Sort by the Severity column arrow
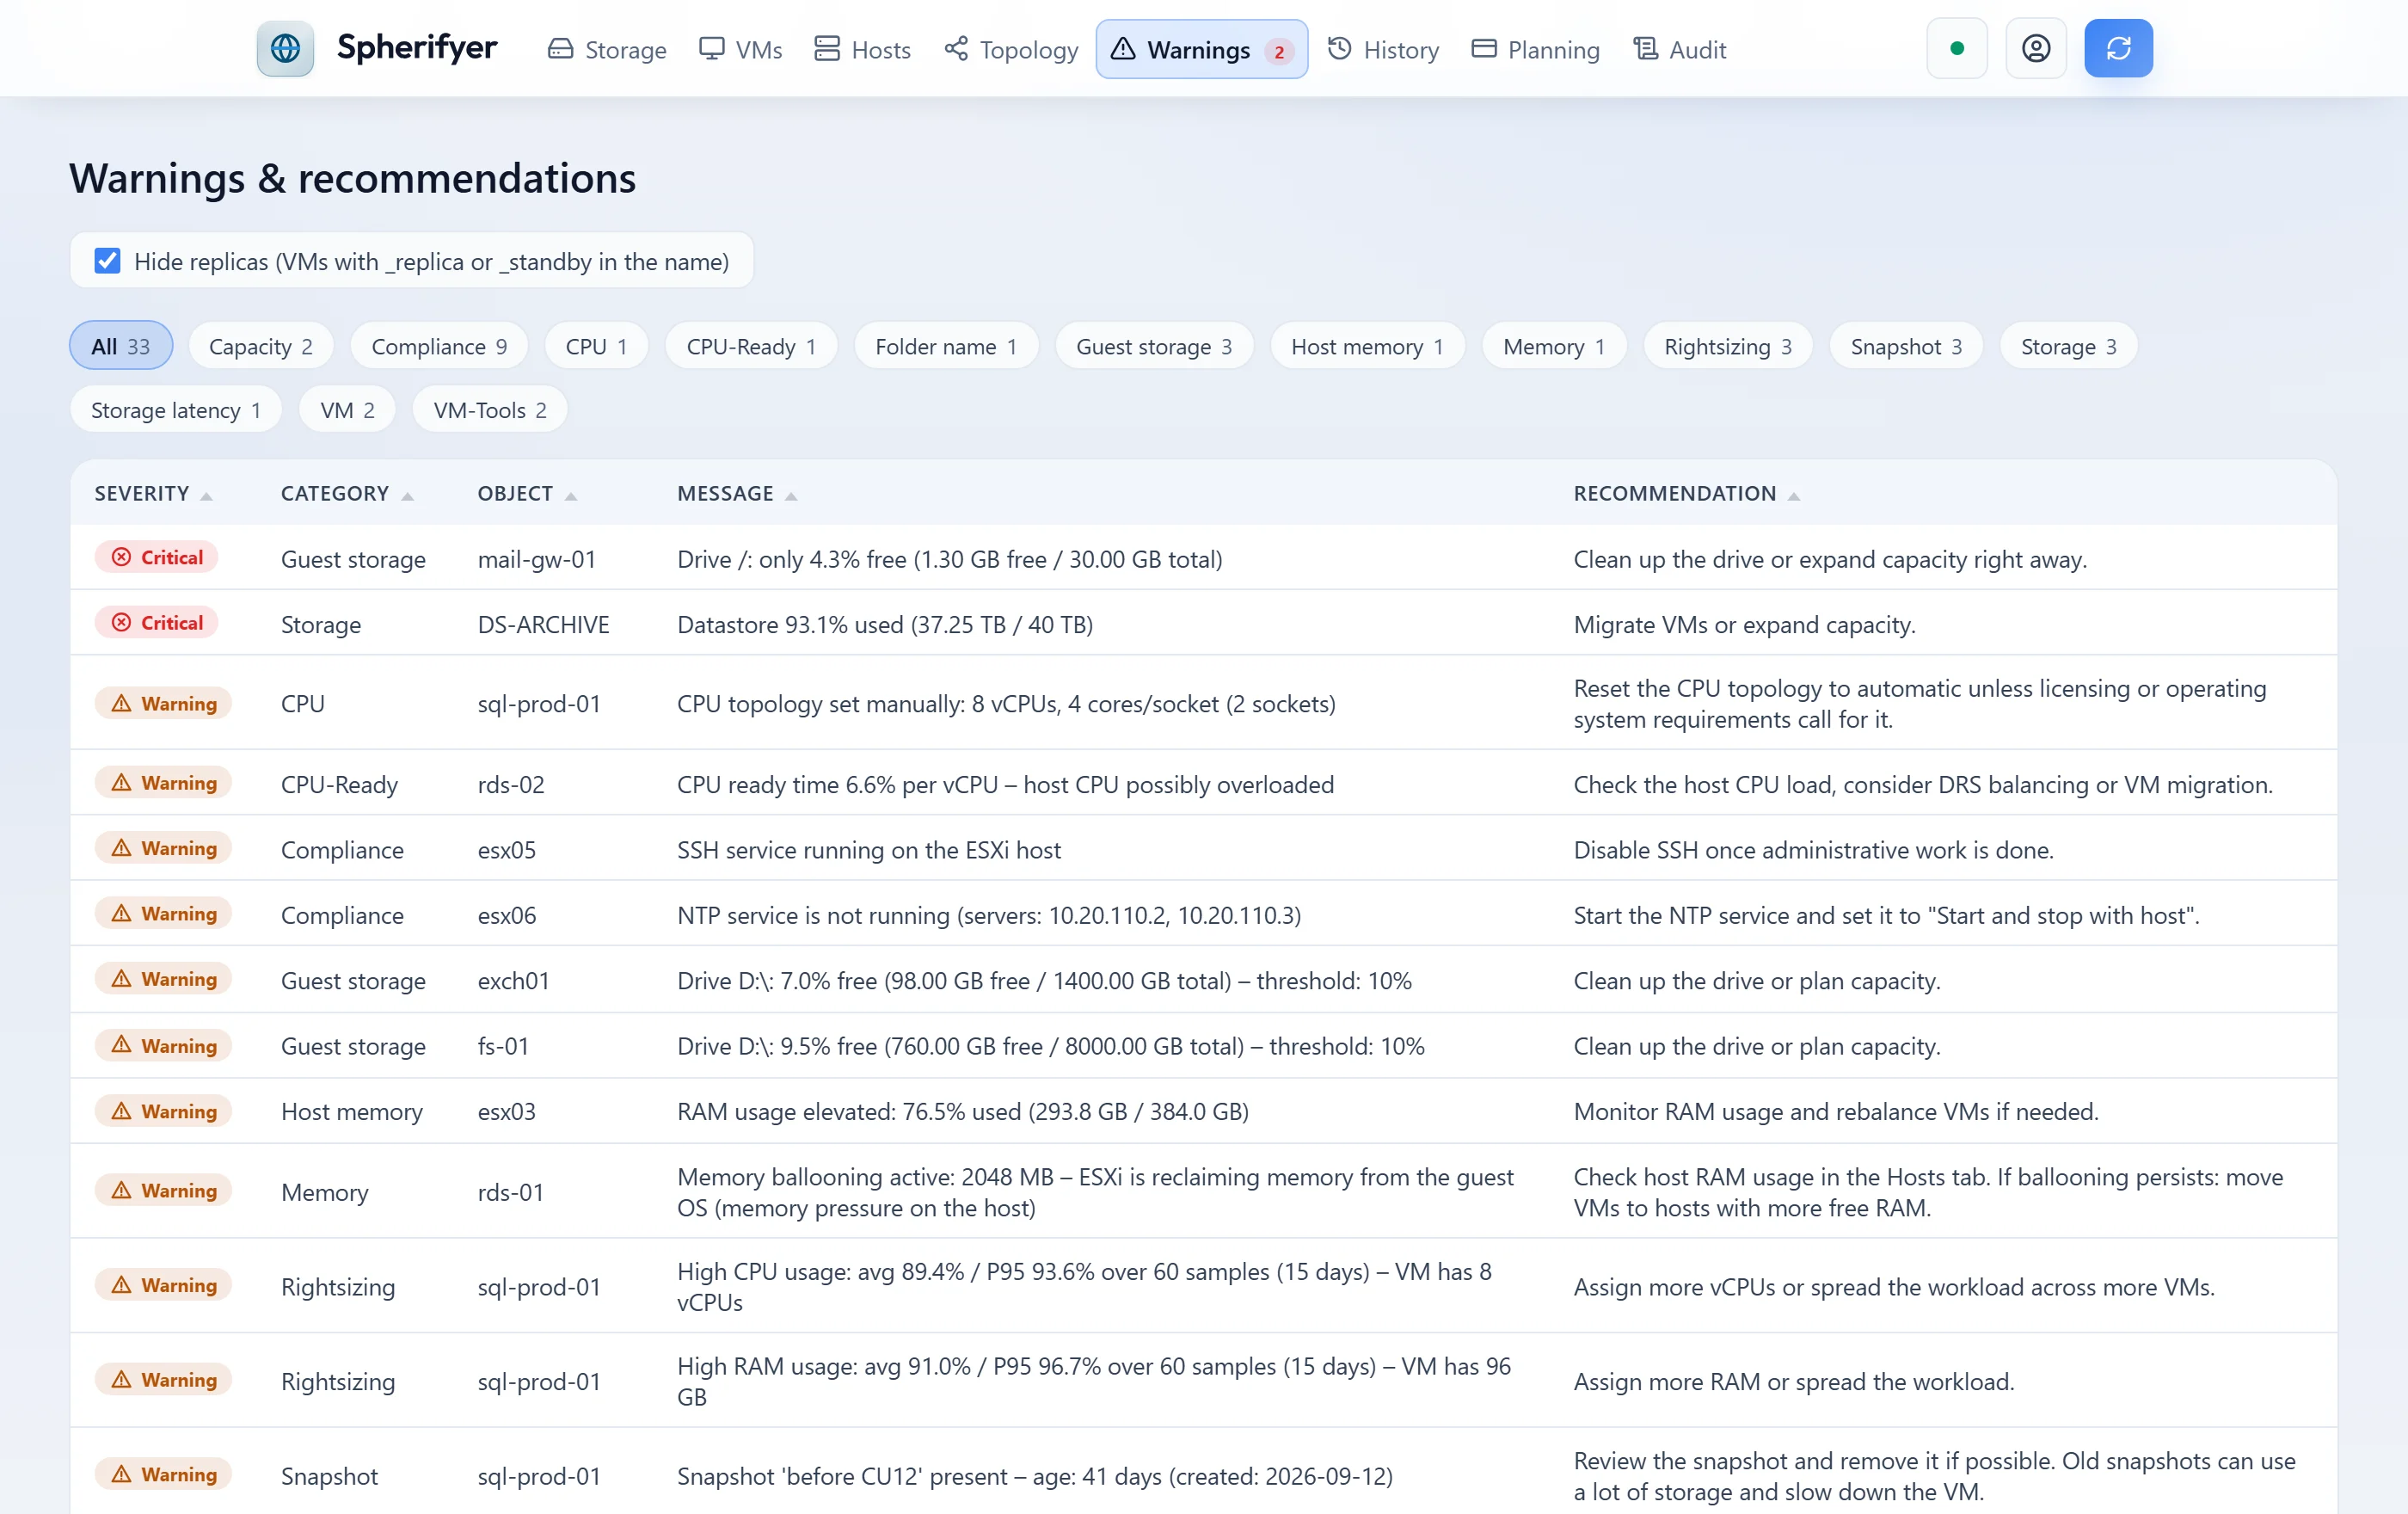Viewport: 2408px width, 1514px height. pos(206,495)
